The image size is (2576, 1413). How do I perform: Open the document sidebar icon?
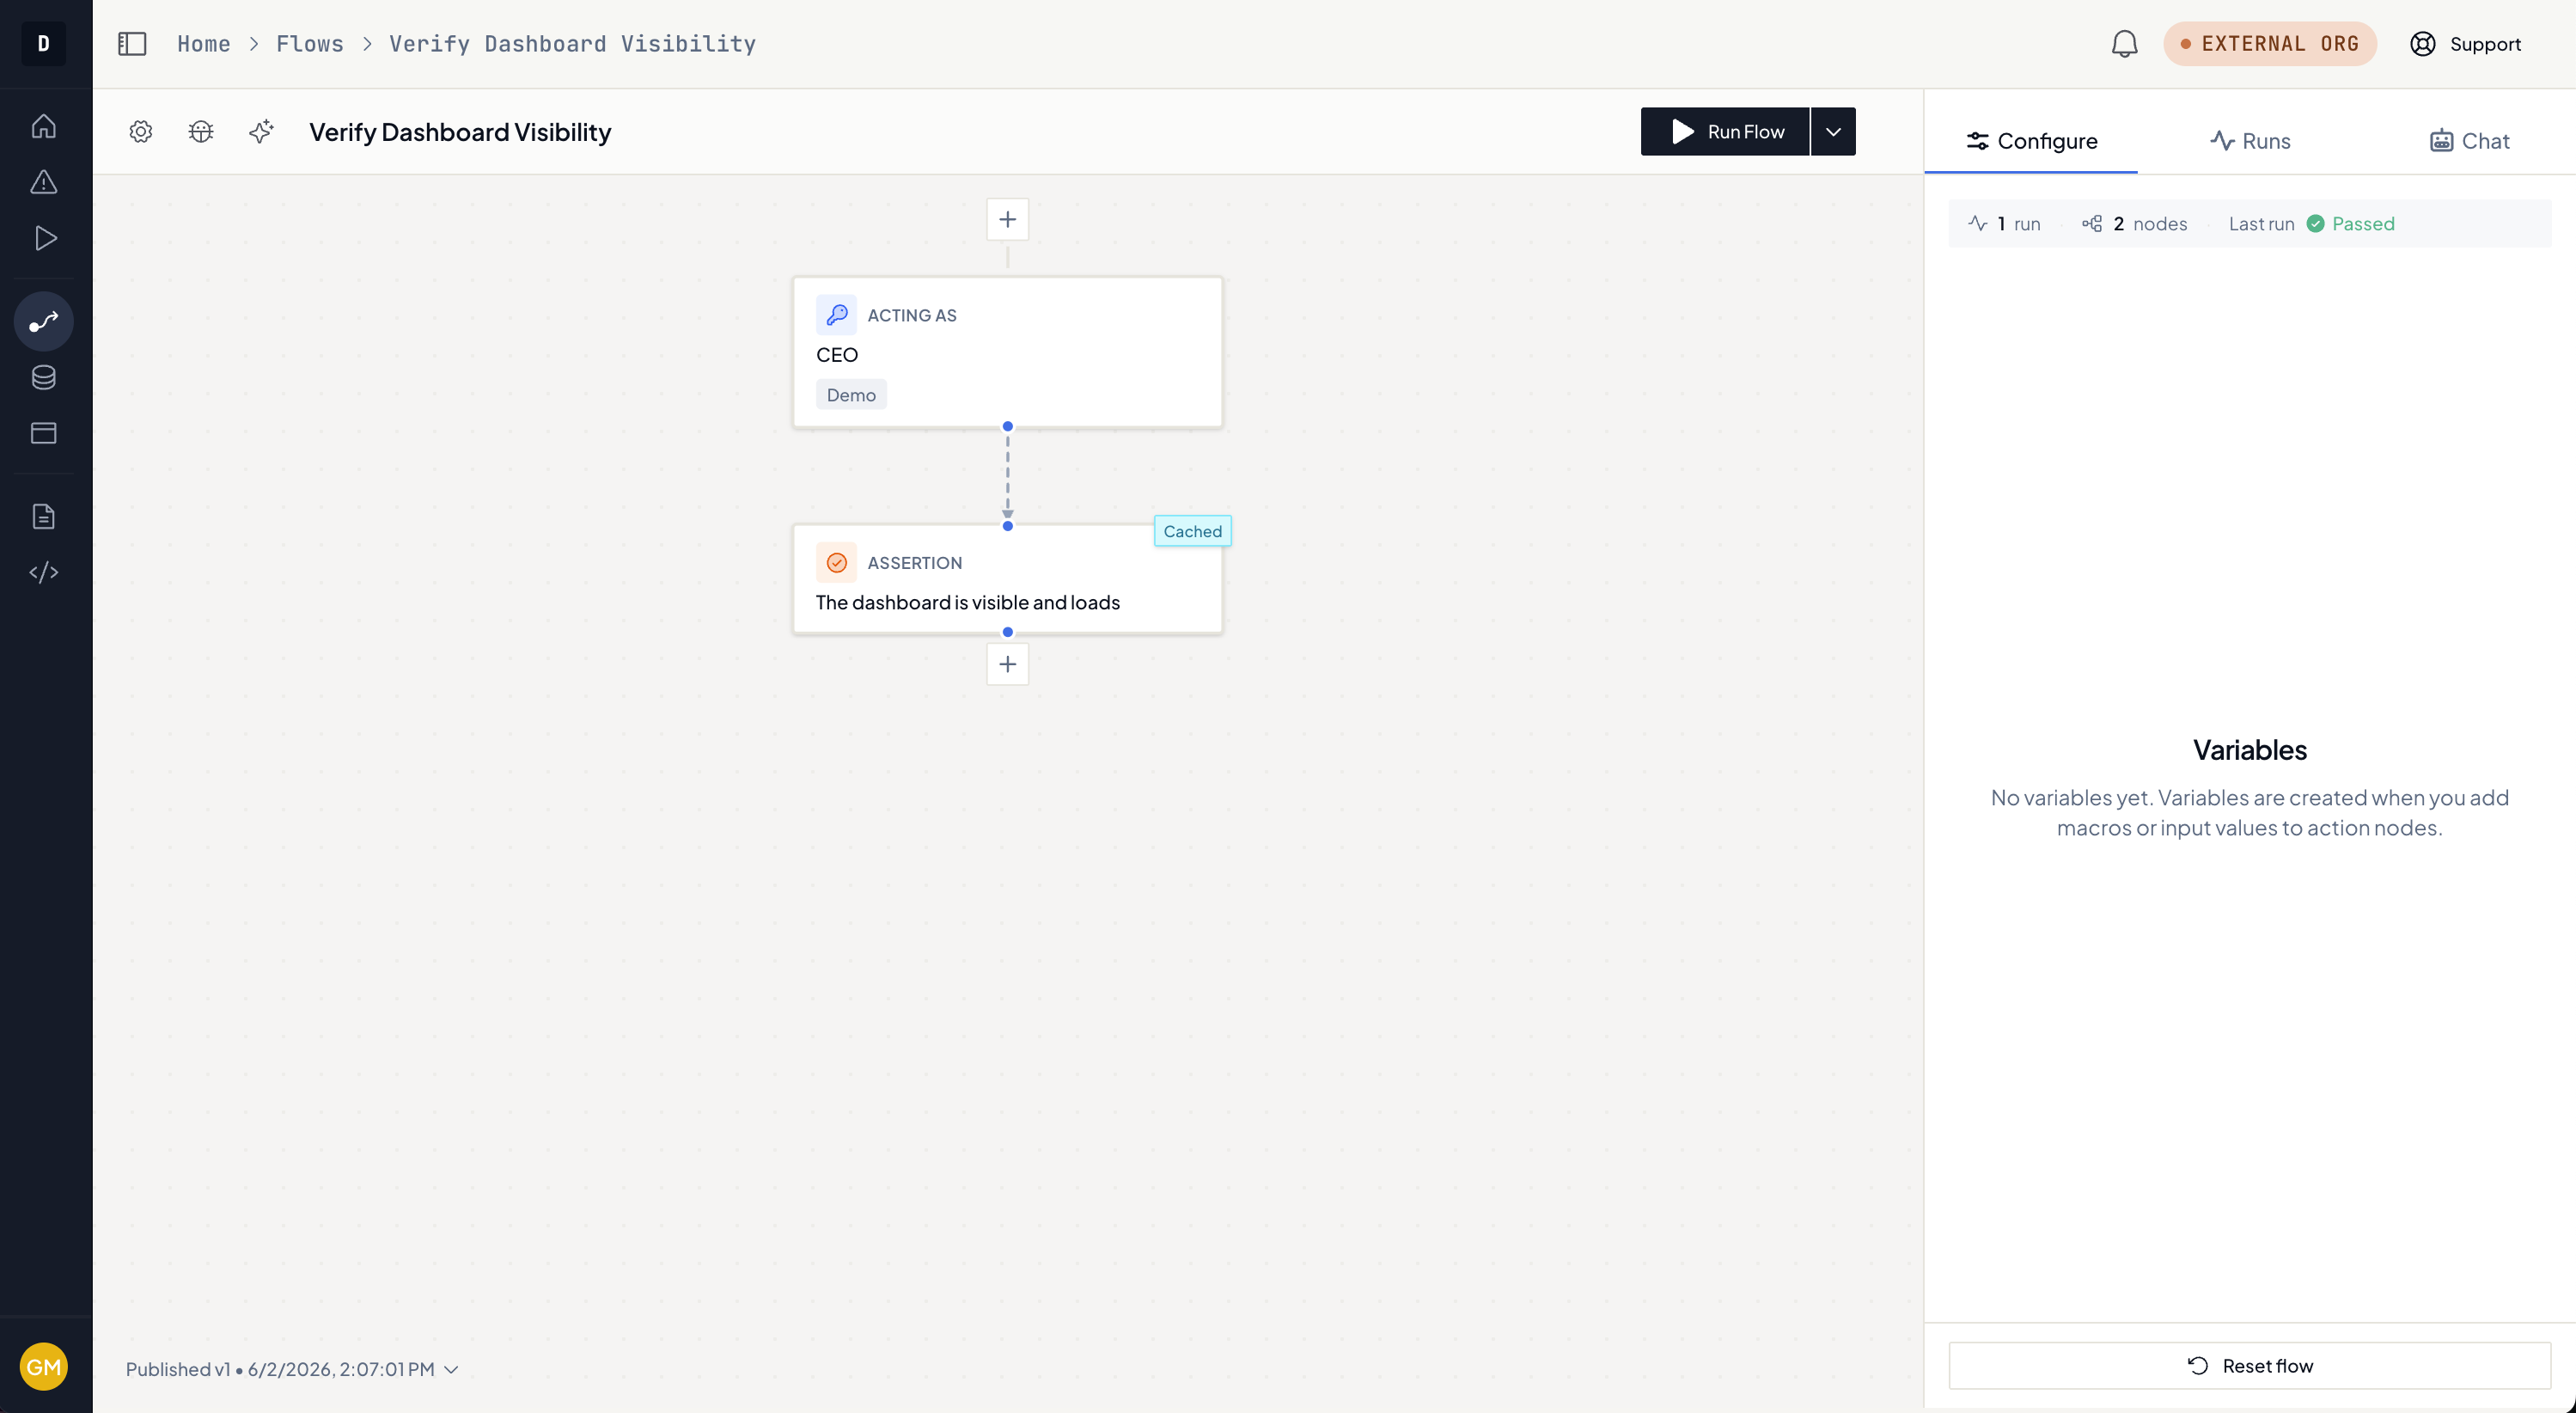(x=44, y=516)
